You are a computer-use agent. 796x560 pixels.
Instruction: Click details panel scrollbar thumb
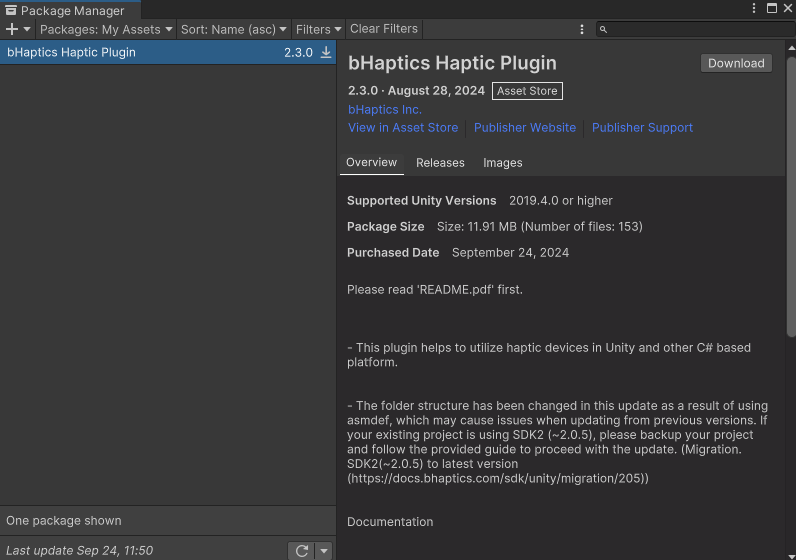click(791, 195)
